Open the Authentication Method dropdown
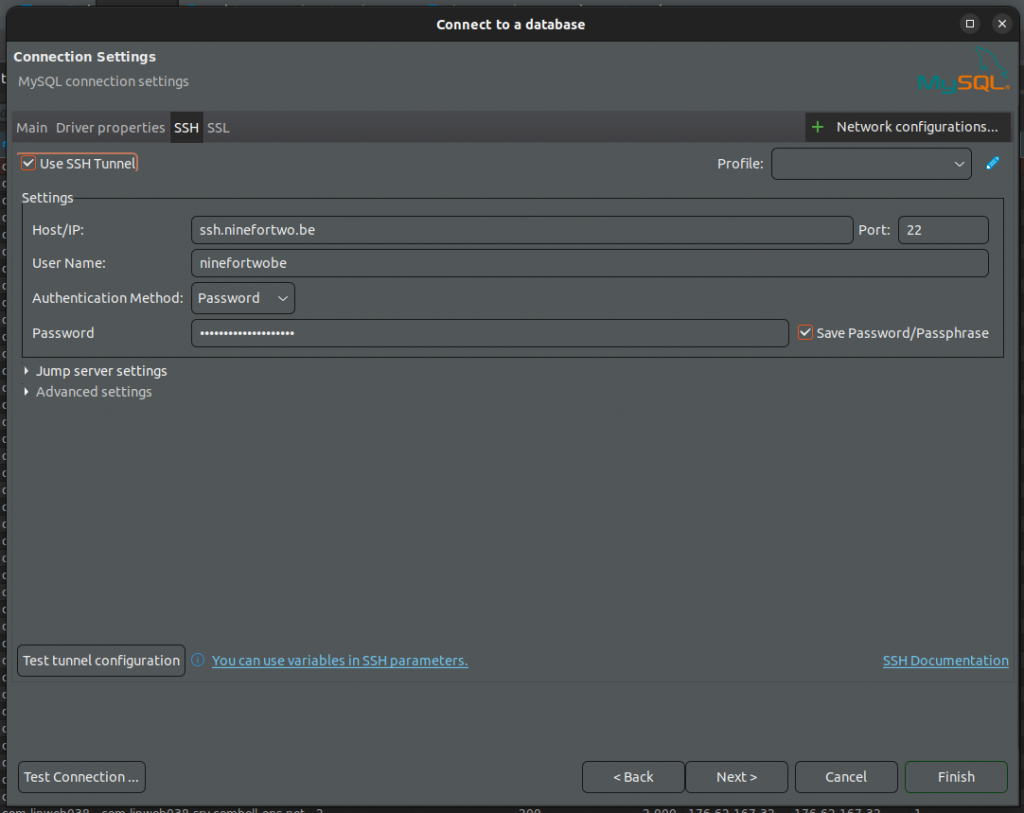Screen dimensions: 1024x813 click(x=243, y=298)
